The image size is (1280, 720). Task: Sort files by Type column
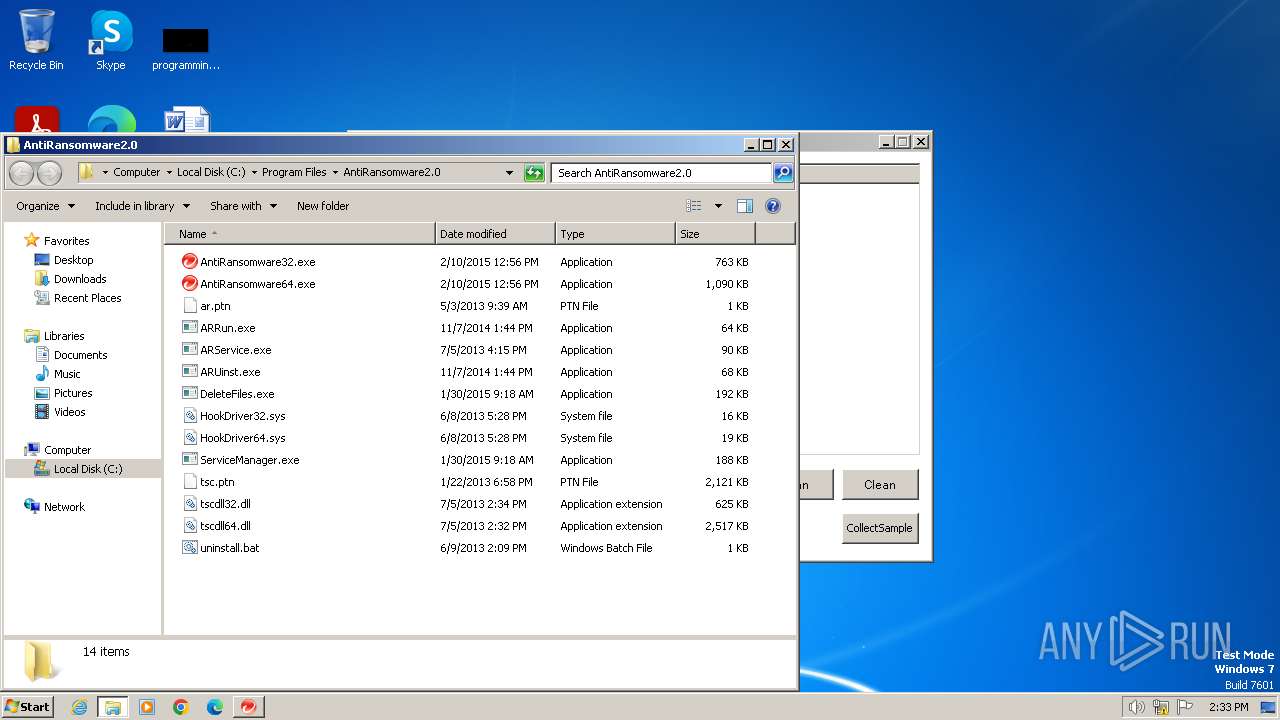click(x=615, y=234)
